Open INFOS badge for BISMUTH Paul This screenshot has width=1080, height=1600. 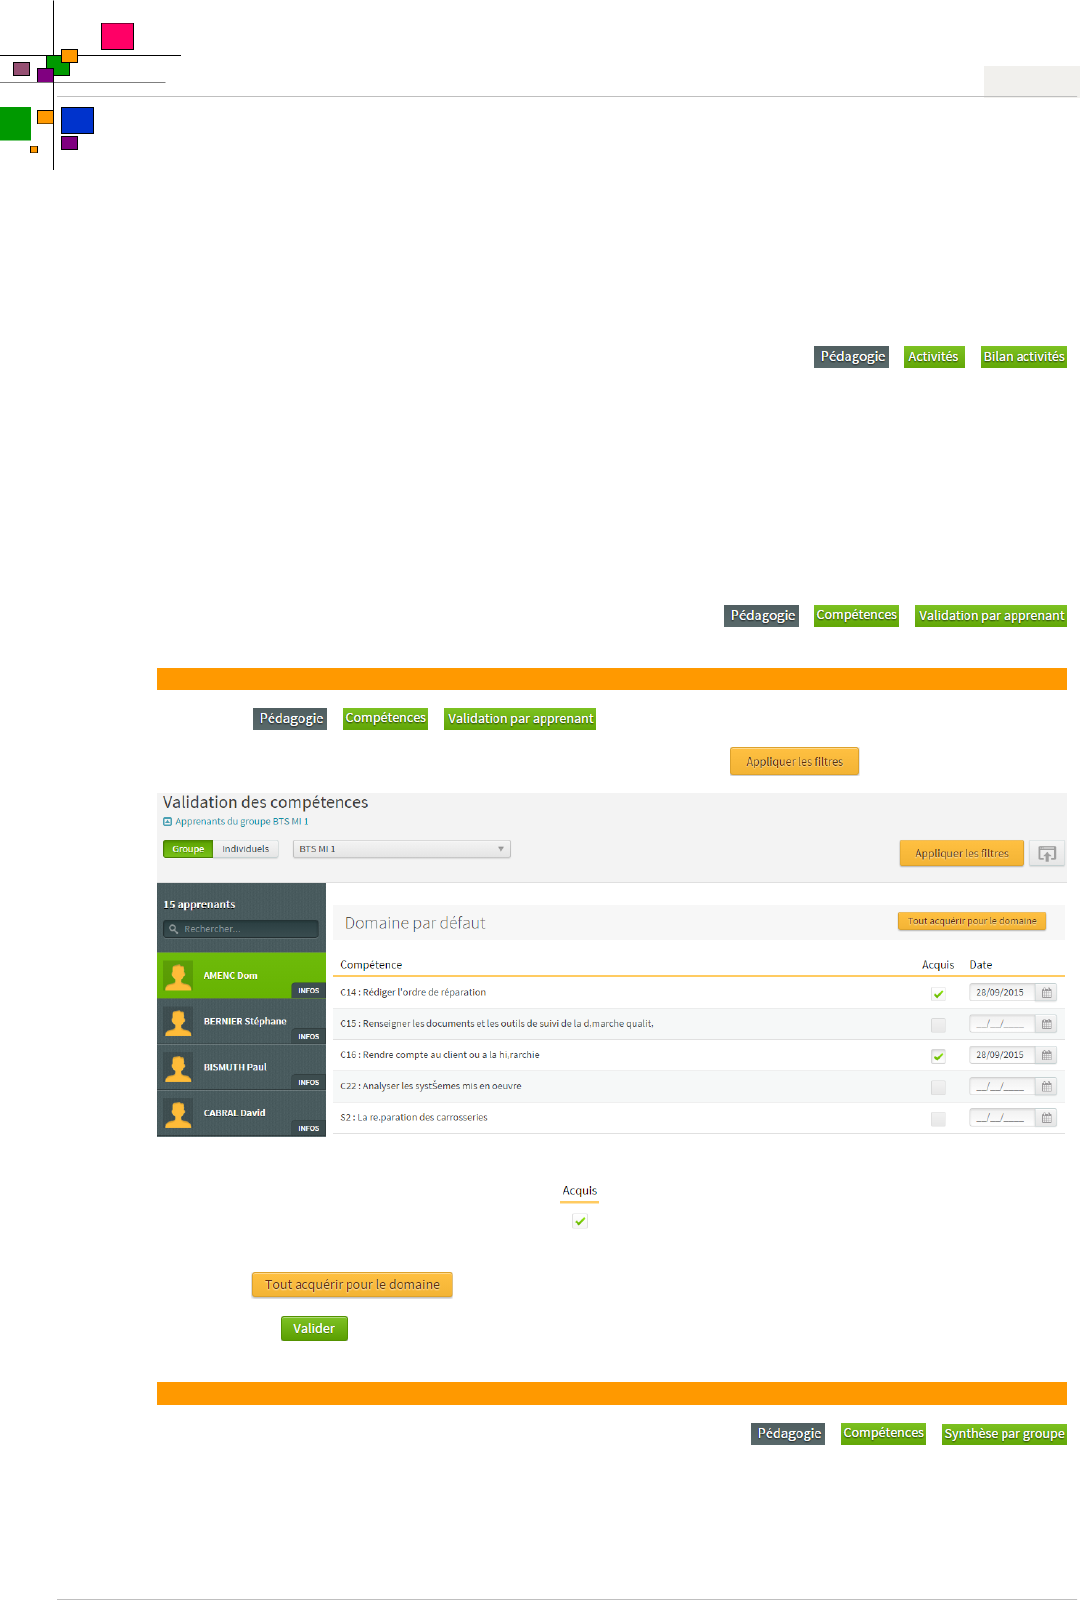[309, 1083]
